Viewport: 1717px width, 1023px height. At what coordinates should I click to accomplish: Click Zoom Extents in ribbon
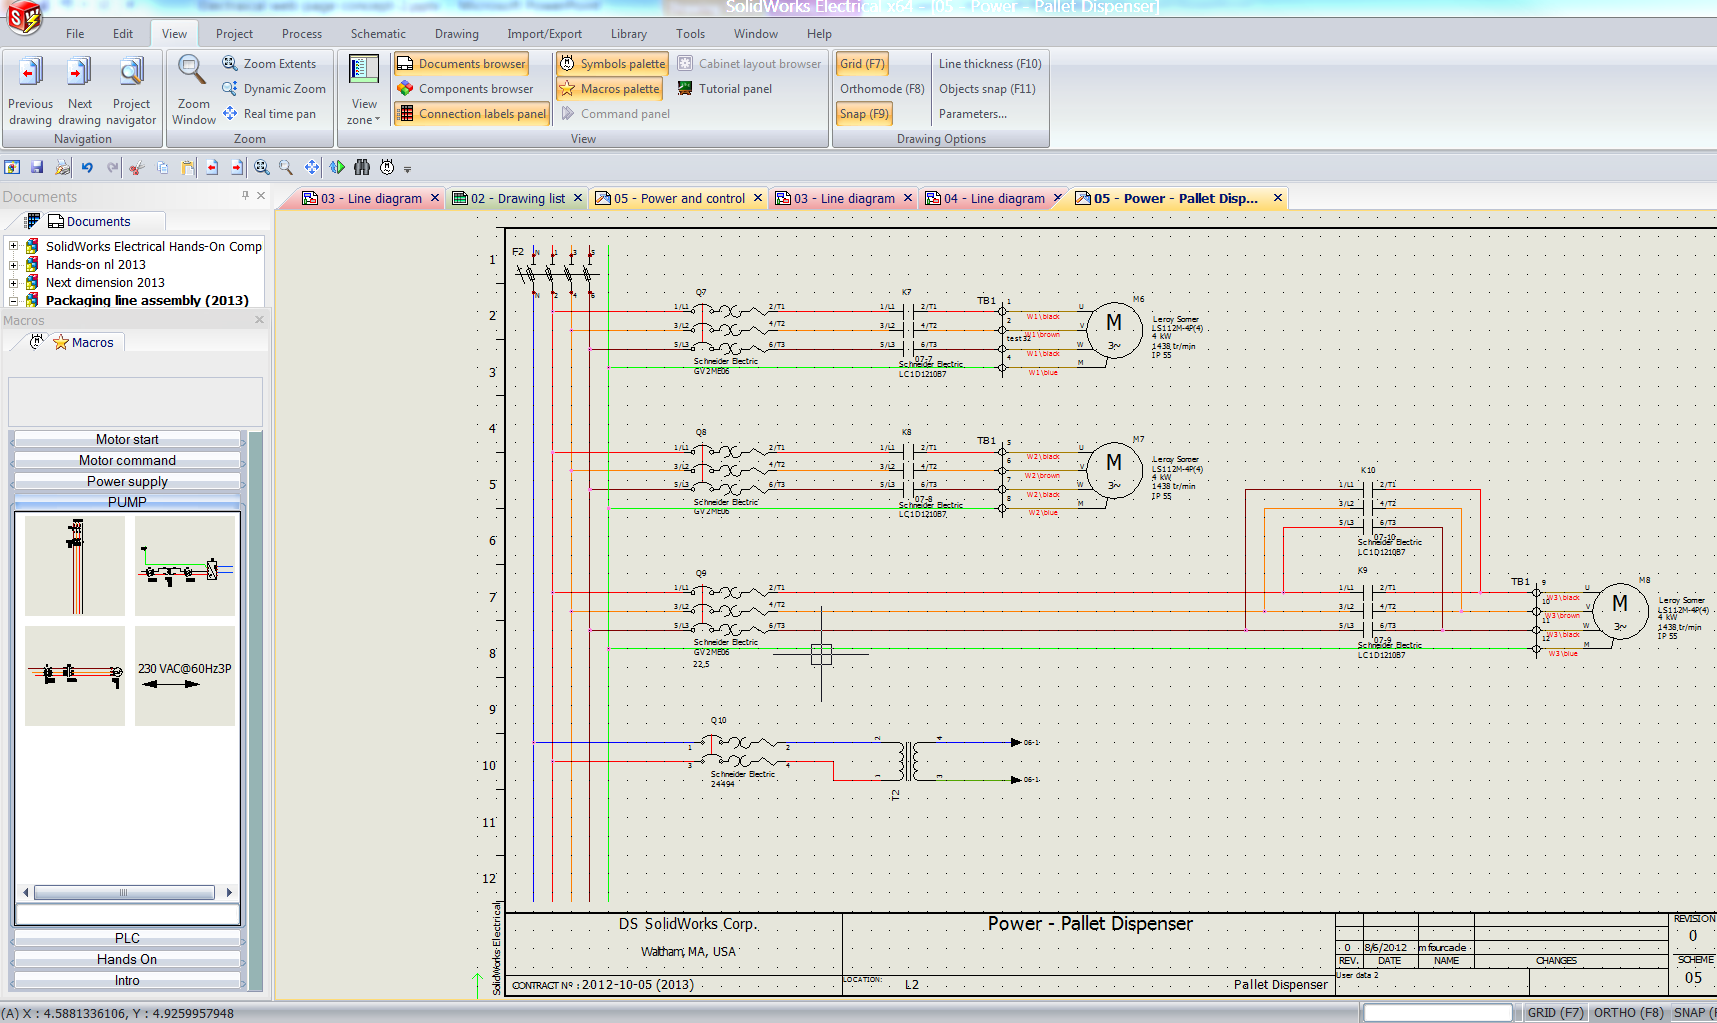coord(269,63)
